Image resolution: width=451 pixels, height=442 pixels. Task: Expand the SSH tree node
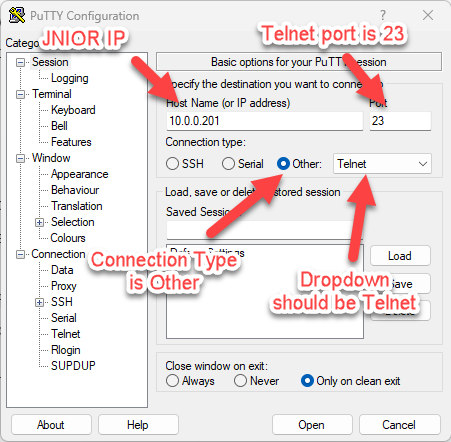click(39, 302)
